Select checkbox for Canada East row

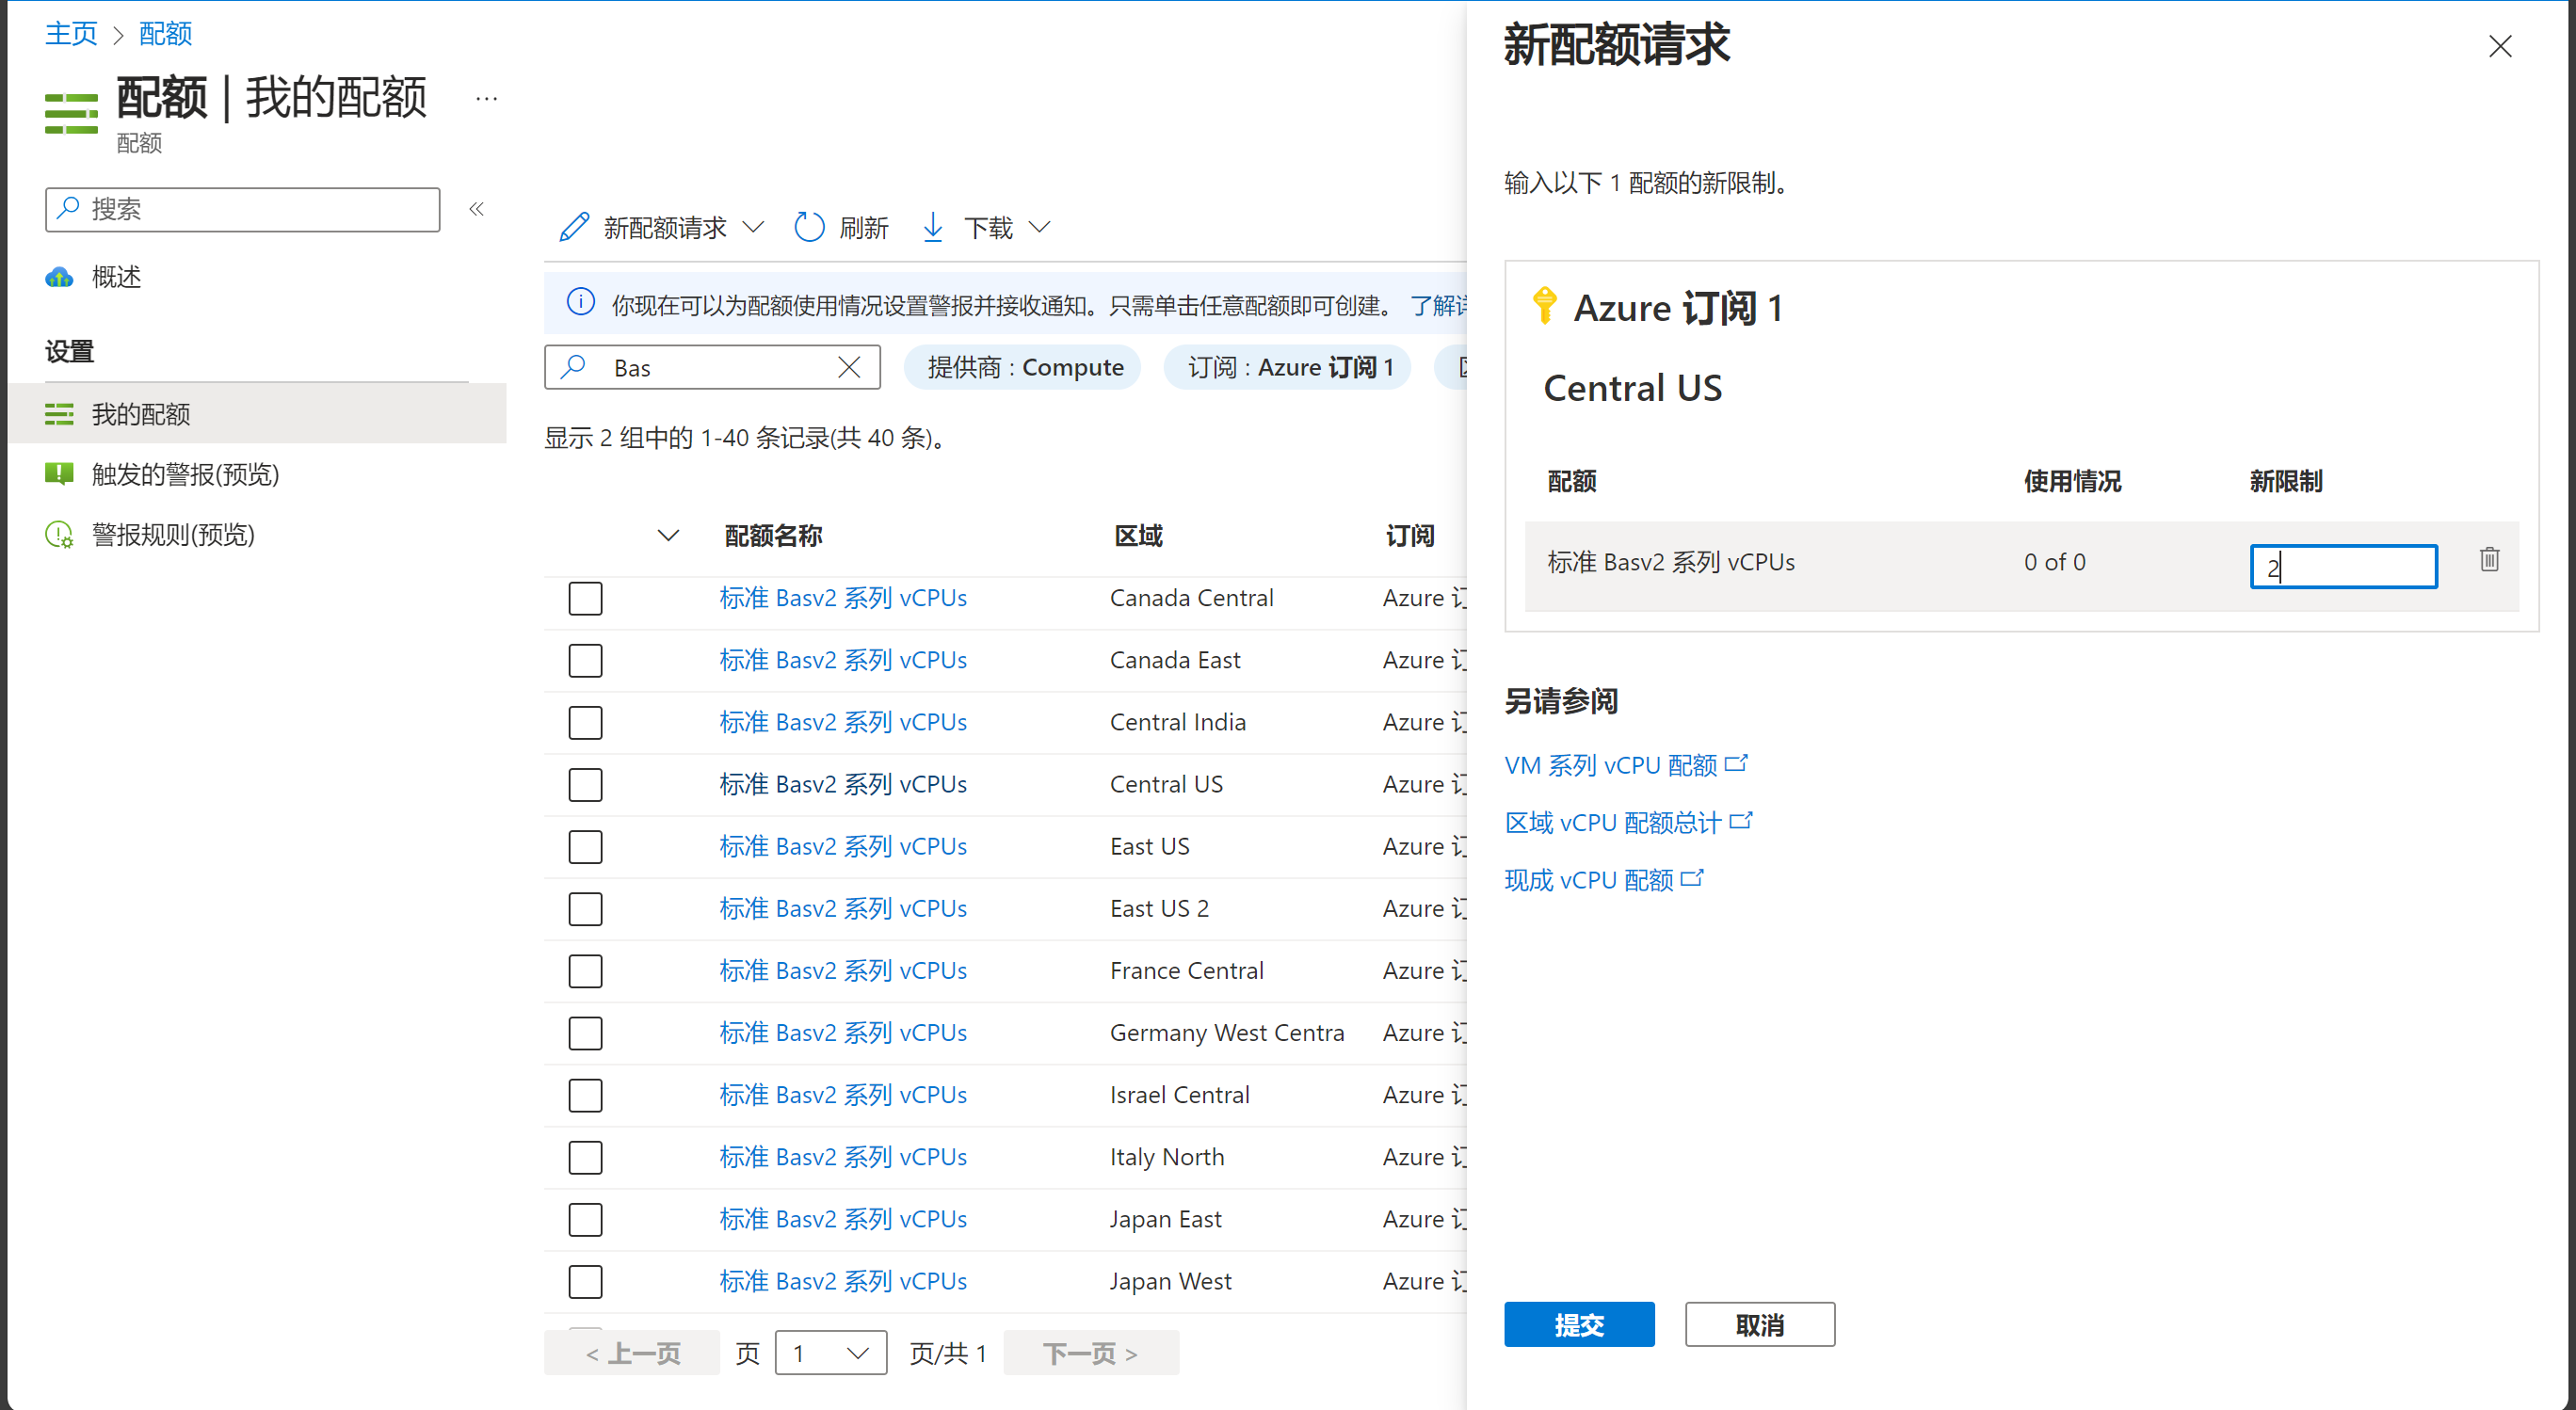tap(585, 660)
